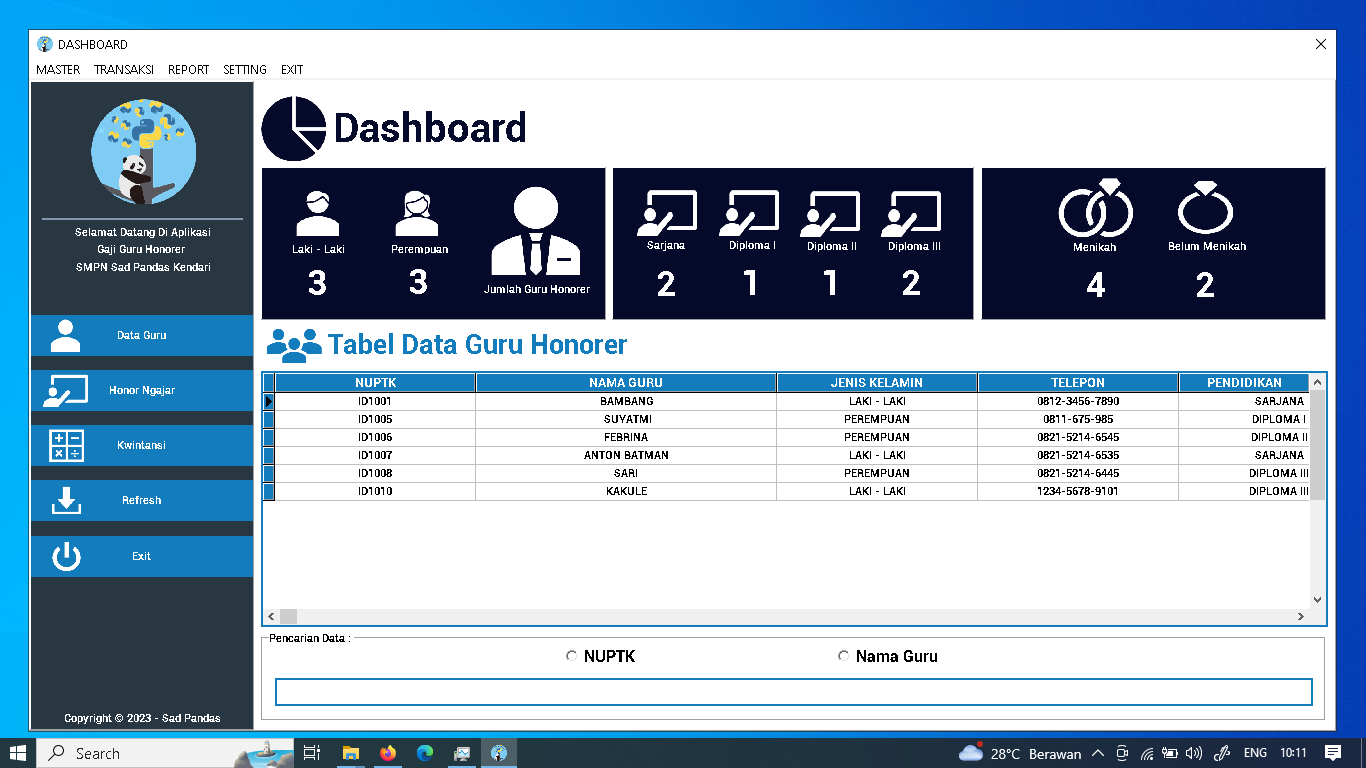This screenshot has height=768, width=1366.
Task: Select the Data Guru sidebar icon
Action: [64, 336]
